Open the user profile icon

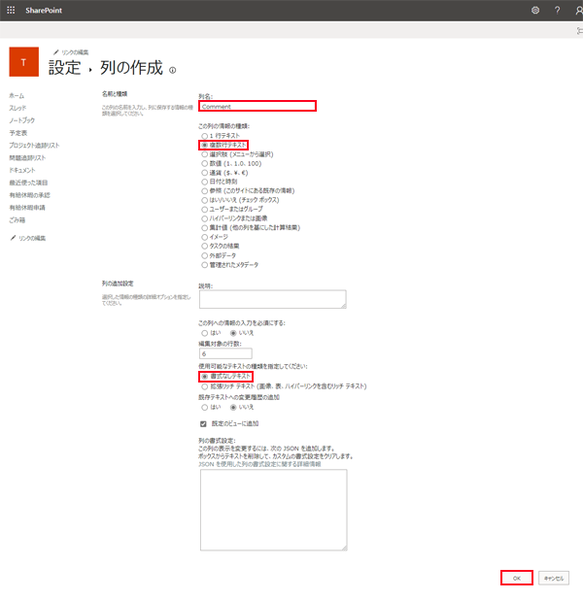[579, 10]
